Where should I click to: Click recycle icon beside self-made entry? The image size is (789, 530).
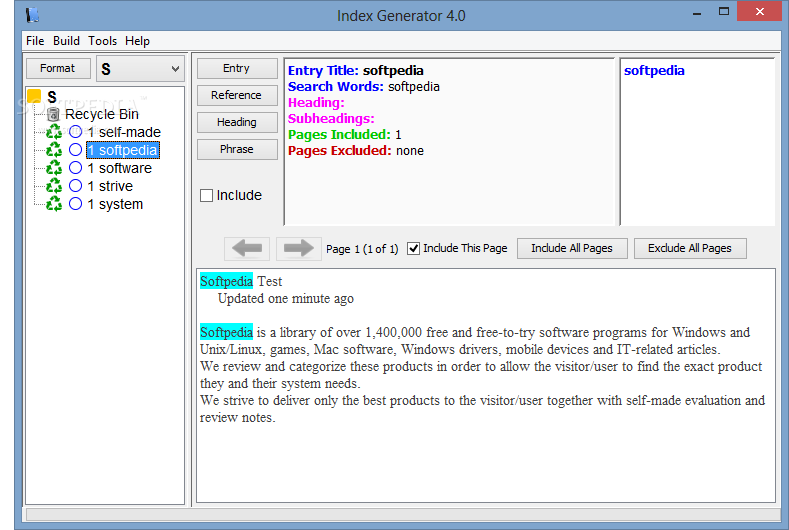click(x=54, y=132)
